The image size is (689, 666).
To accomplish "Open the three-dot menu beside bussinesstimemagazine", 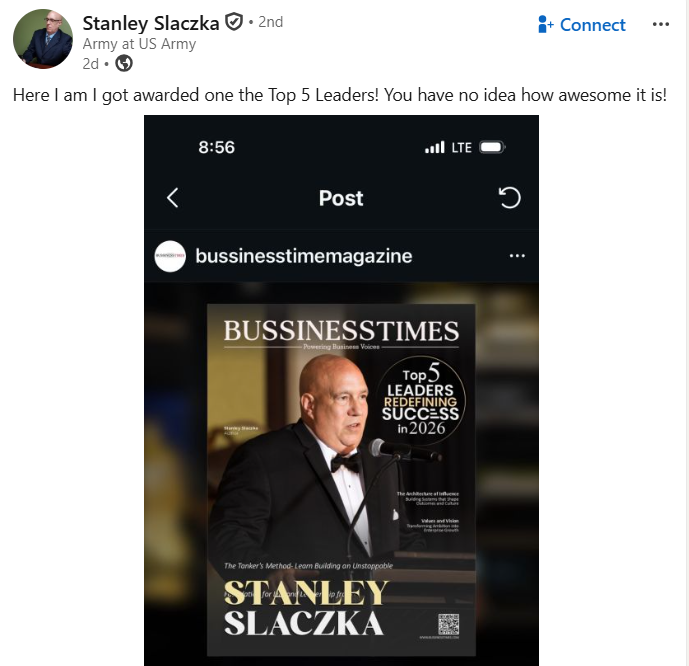I will [517, 256].
